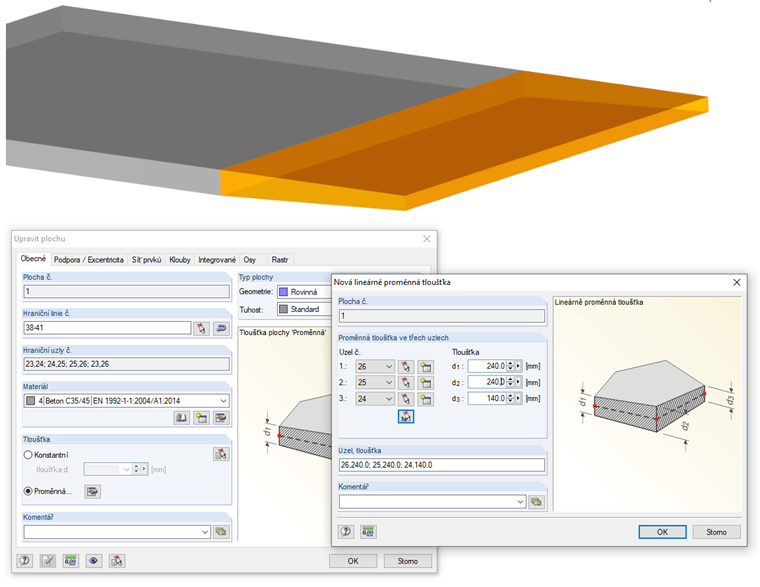Switch to the Síť prvků tab
The width and height of the screenshot is (760, 587).
click(x=146, y=260)
